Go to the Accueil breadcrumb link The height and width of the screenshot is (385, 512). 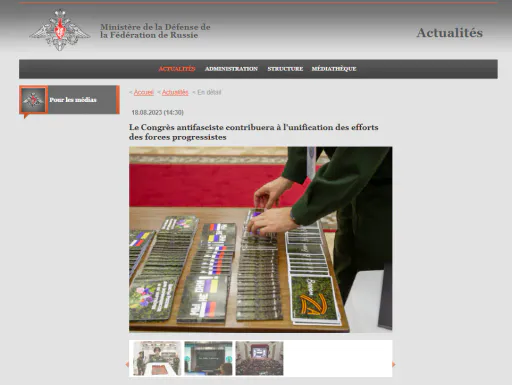coord(144,92)
